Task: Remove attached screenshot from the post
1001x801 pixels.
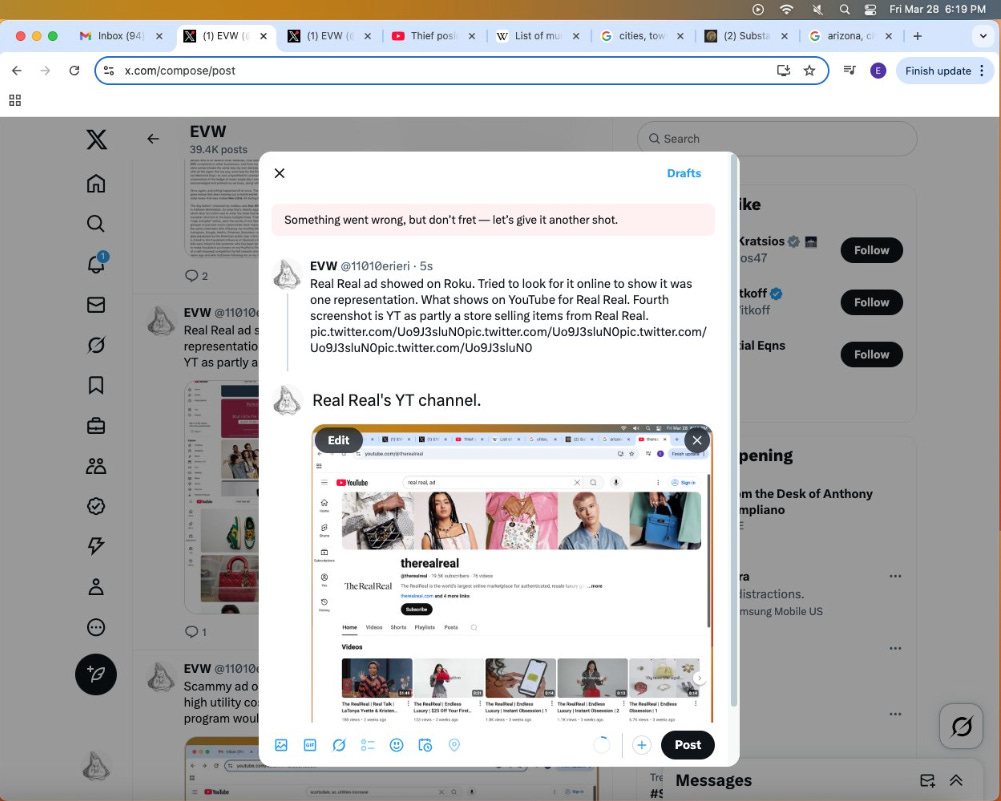Action: [697, 440]
